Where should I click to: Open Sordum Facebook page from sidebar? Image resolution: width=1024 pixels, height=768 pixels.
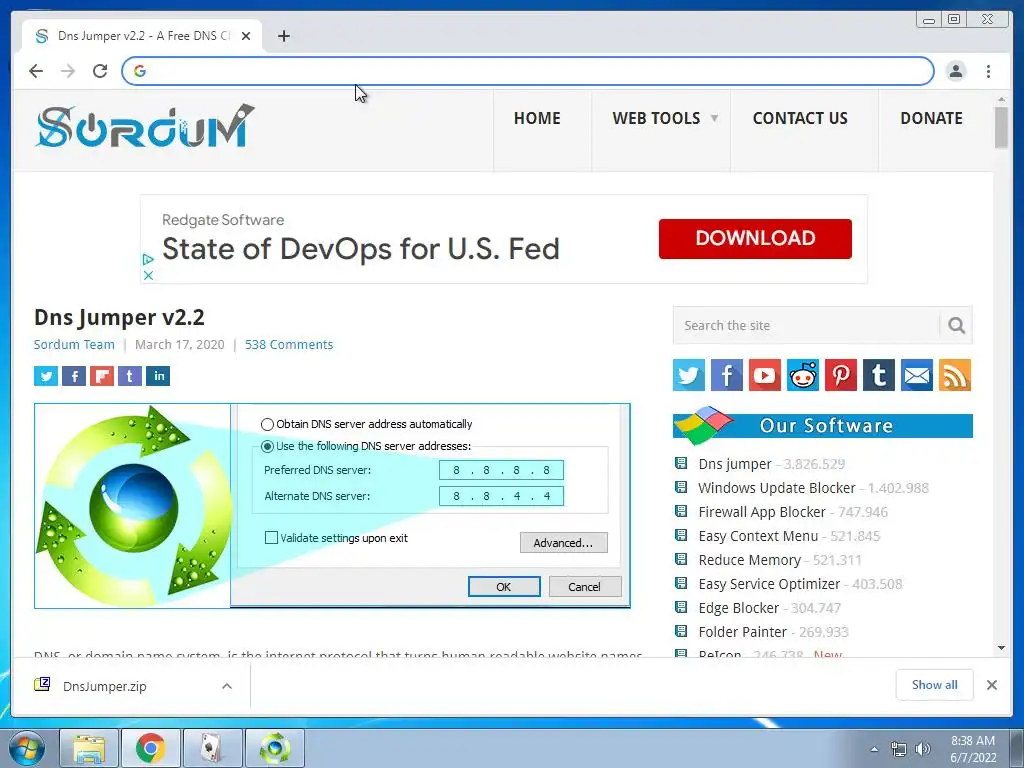point(727,375)
